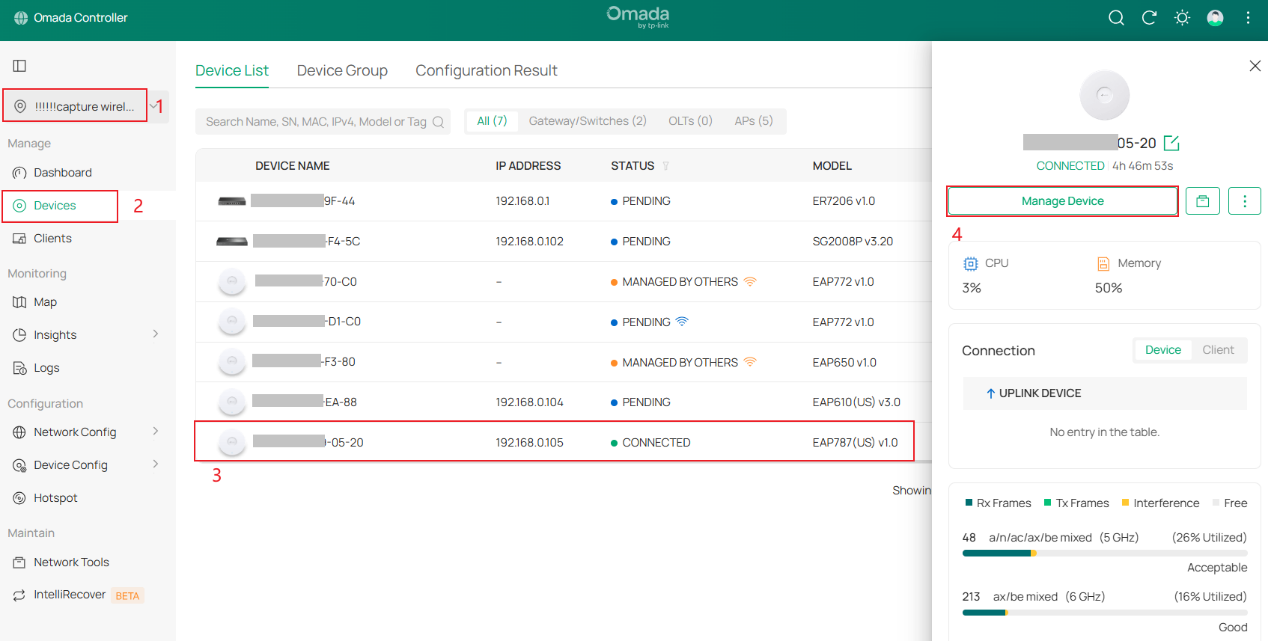Click the Manage Device button

[1062, 201]
